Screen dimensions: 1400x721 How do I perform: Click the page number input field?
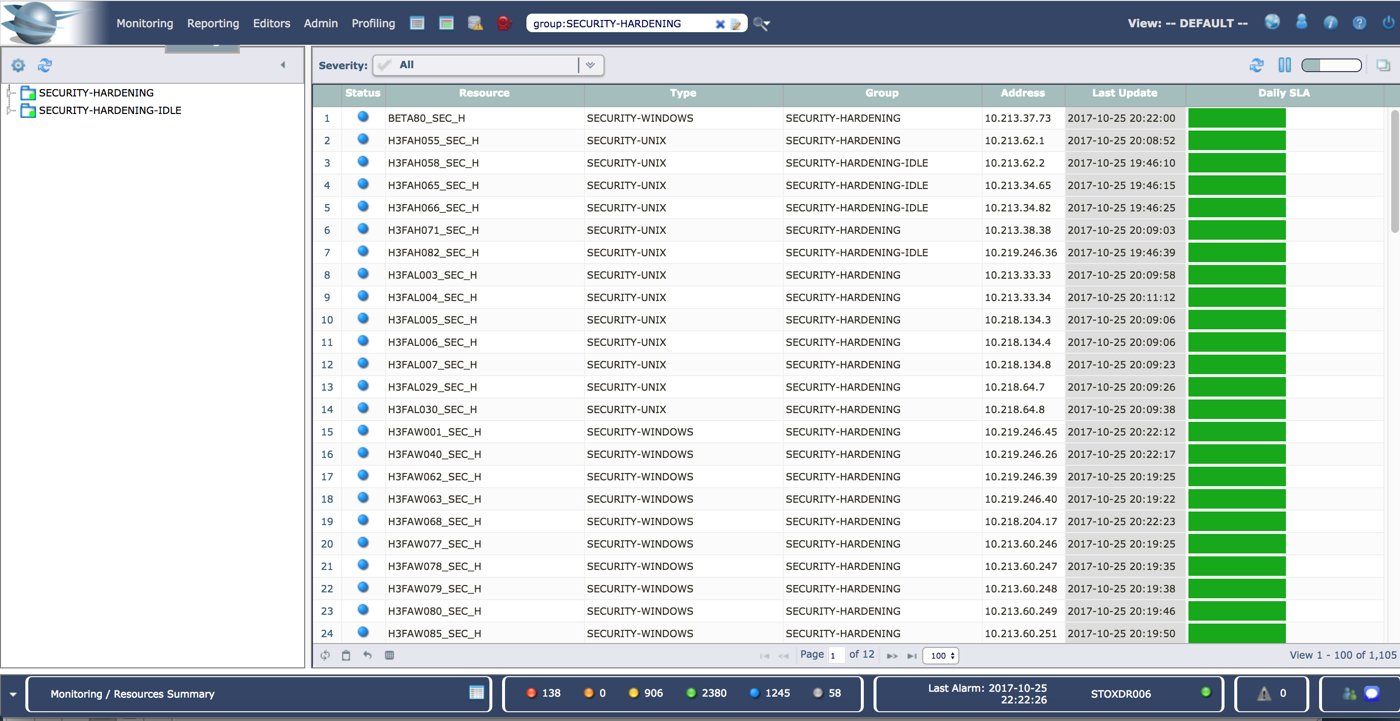[x=836, y=656]
